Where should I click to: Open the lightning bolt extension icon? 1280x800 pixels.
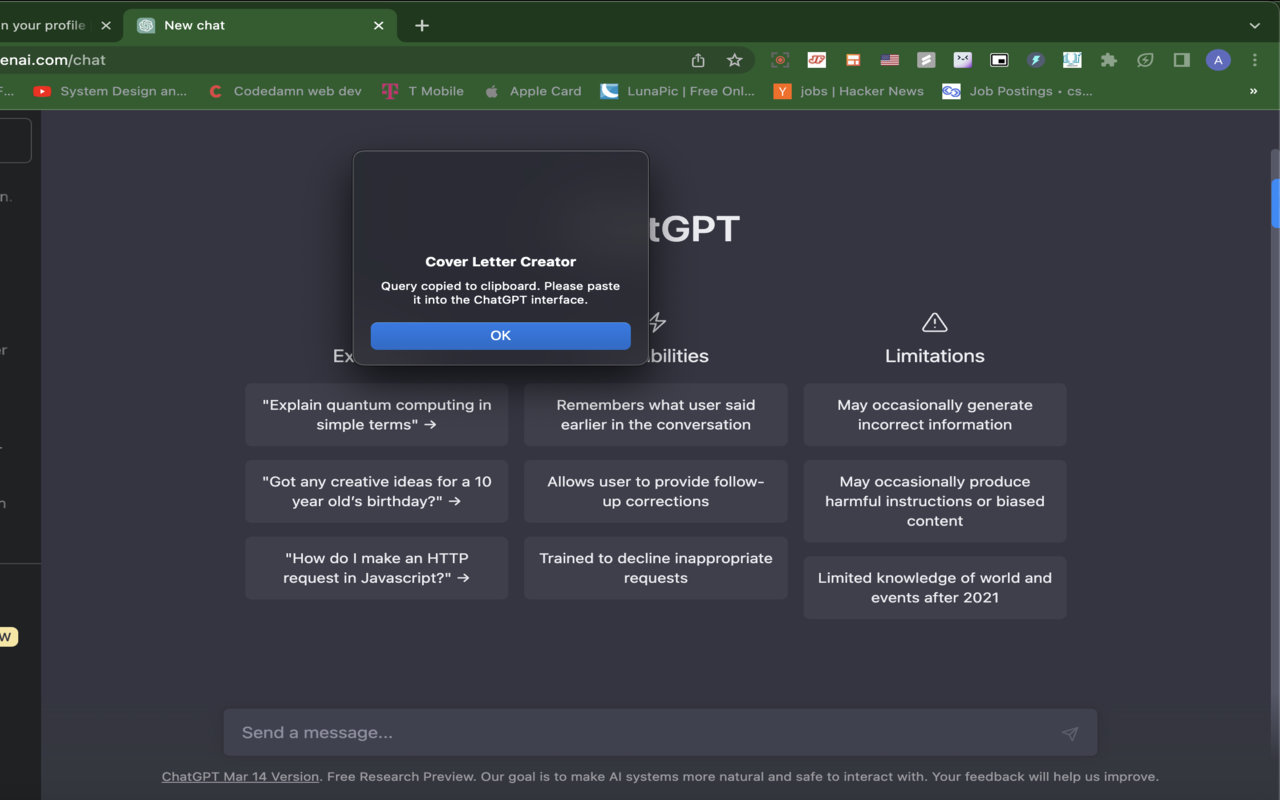[x=1035, y=60]
